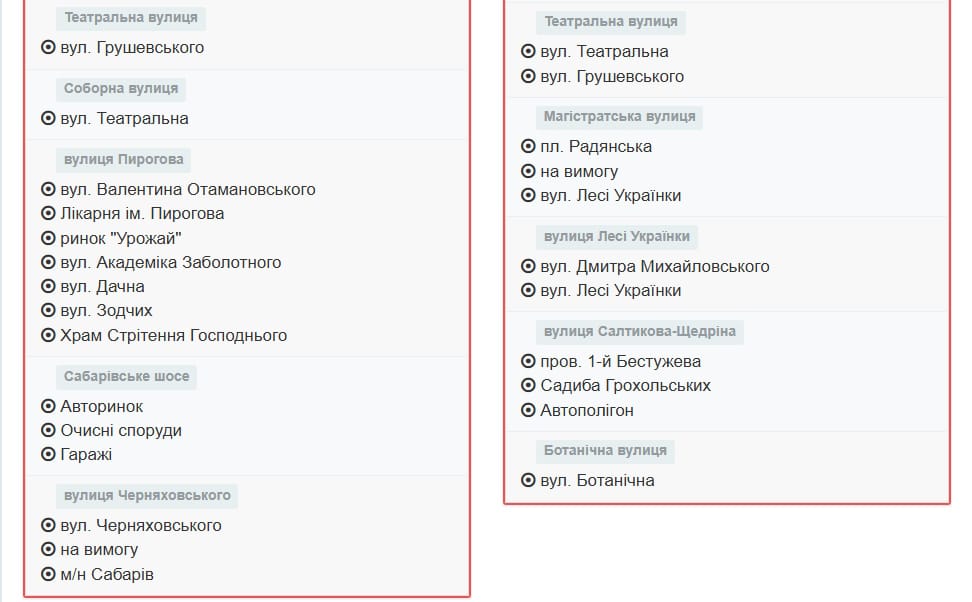Open the вулиця Салтикова-Щедріна header
Screen dimensions: 972x602
click(642, 332)
